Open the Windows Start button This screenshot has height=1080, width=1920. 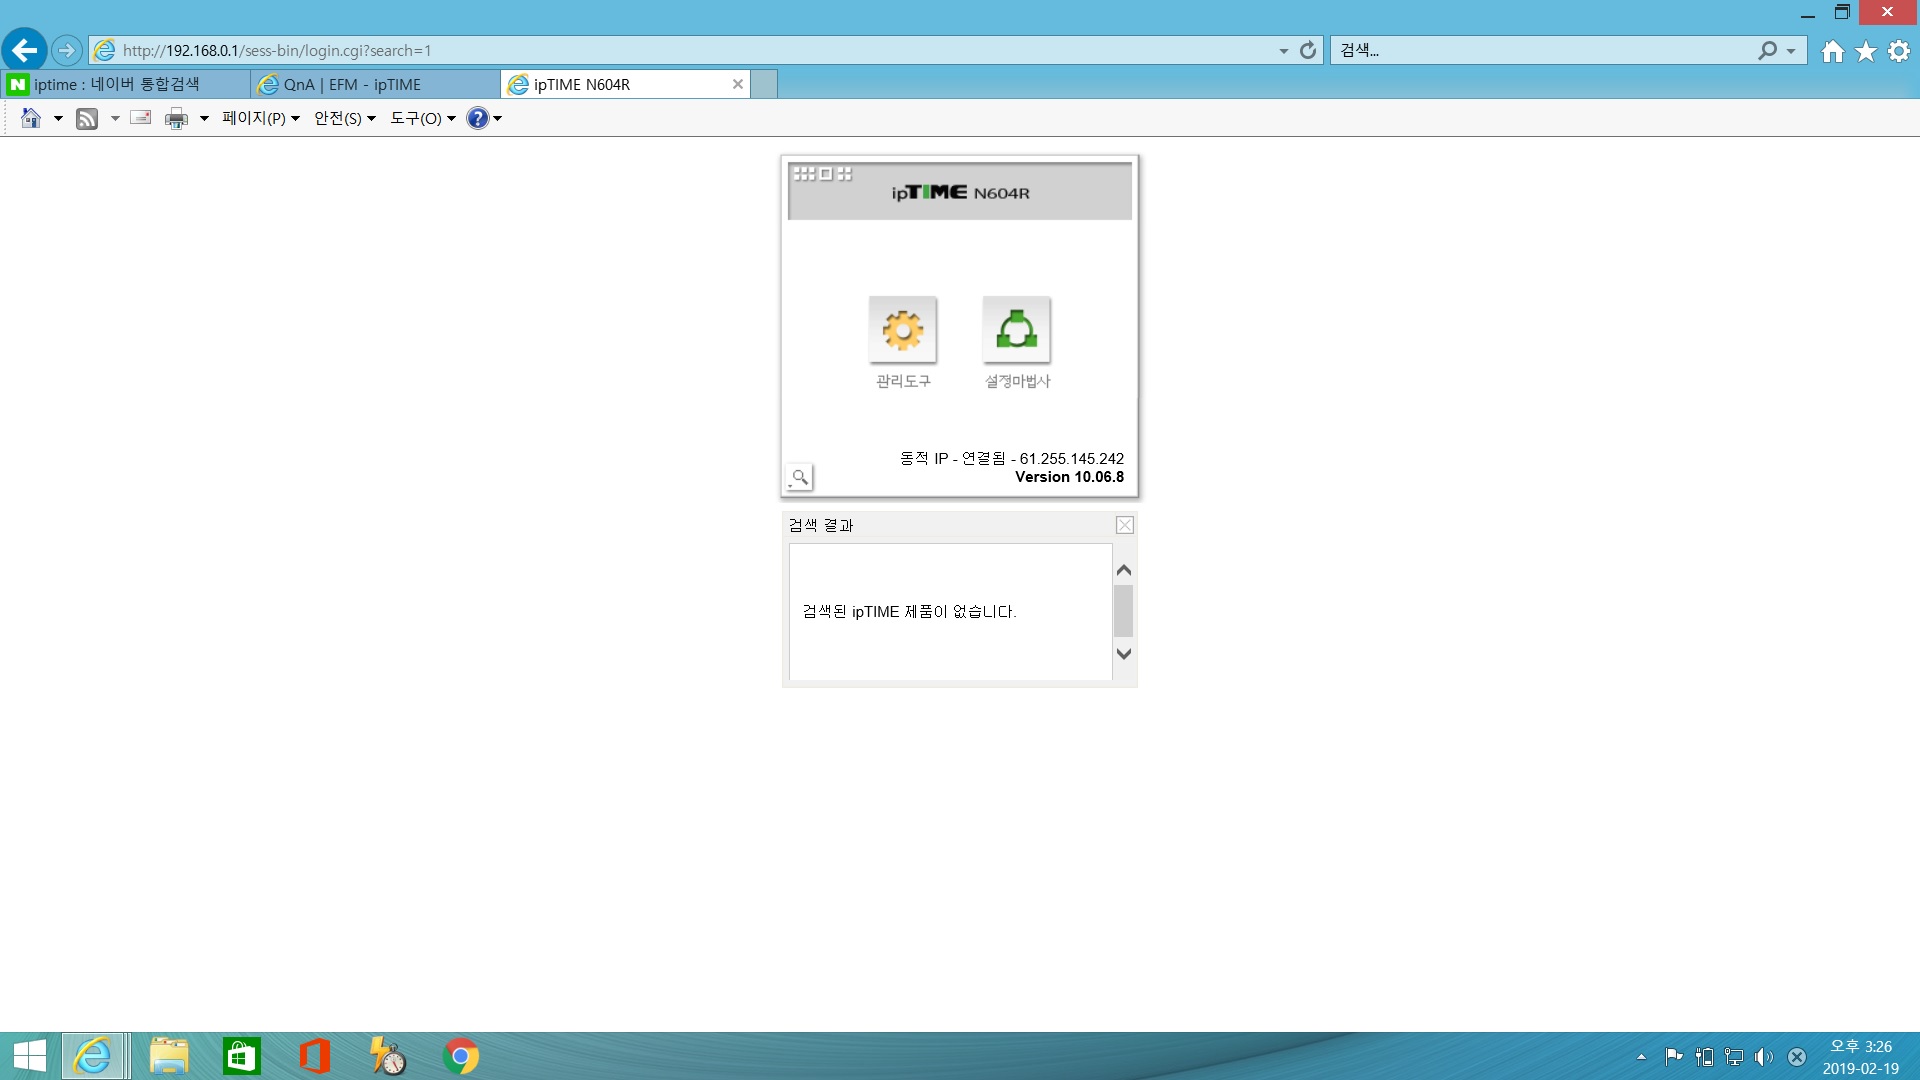coord(30,1056)
